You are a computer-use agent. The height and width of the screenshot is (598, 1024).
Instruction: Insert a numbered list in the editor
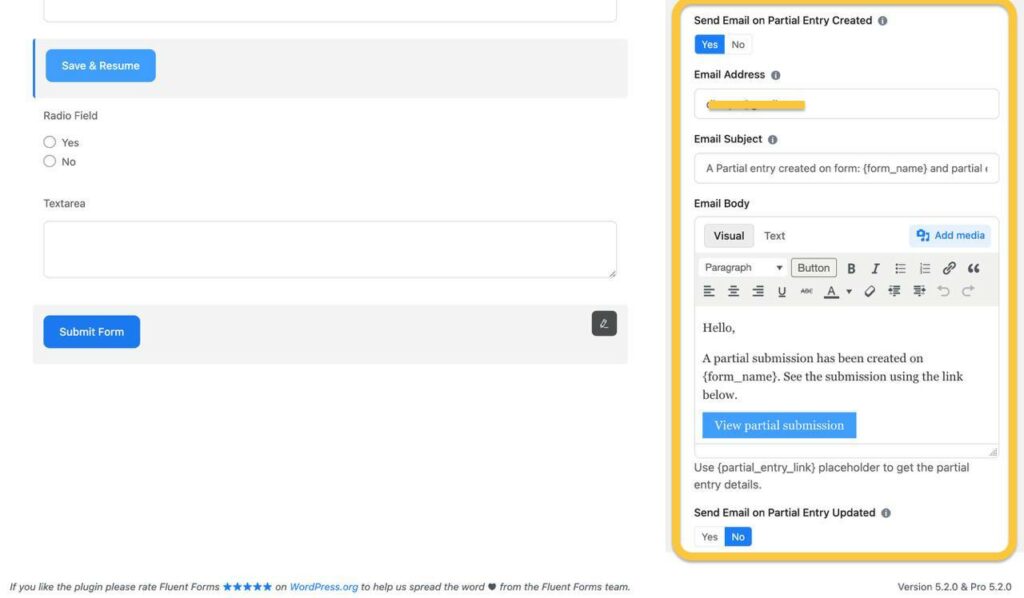tap(924, 268)
